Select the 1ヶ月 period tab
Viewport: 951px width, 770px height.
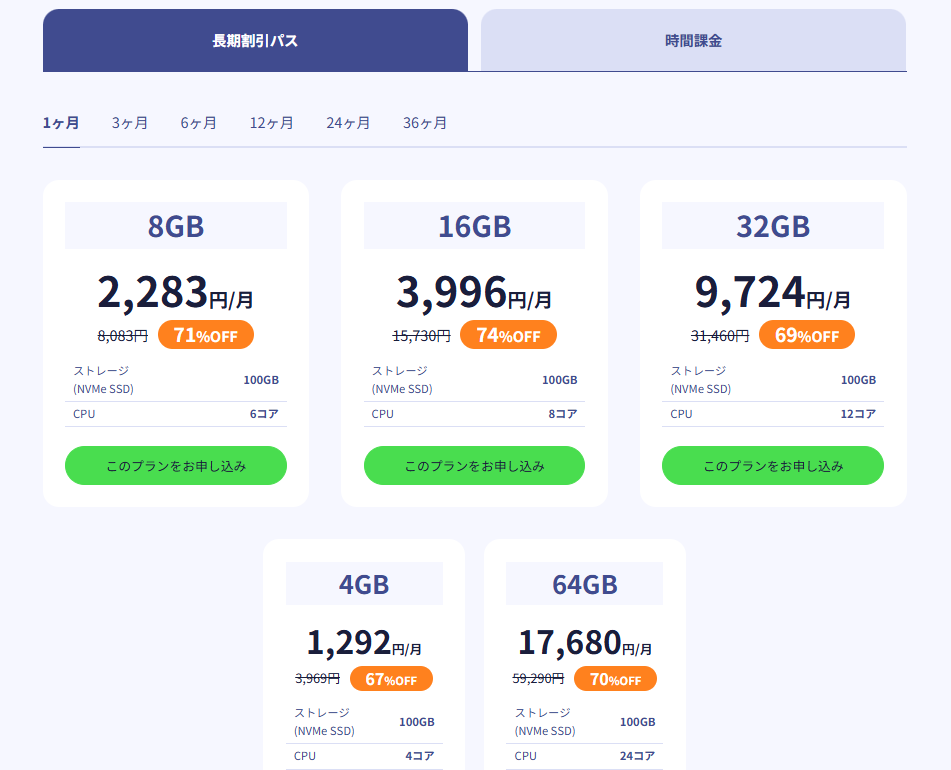point(61,123)
